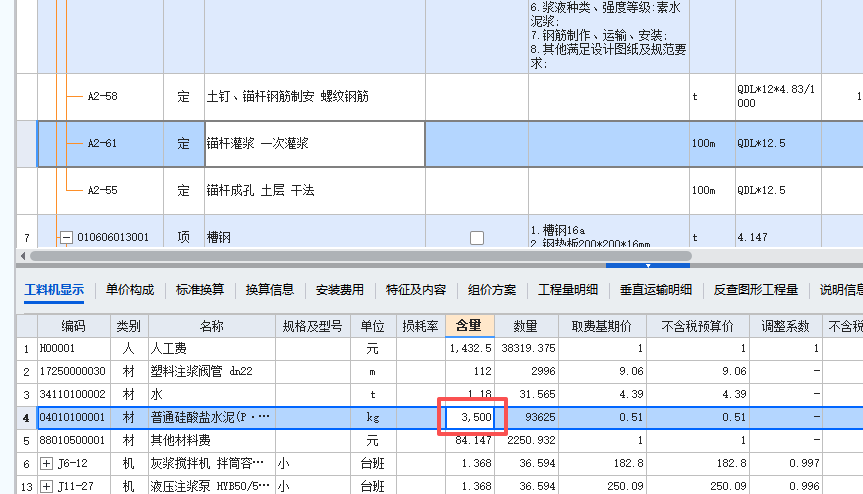Viewport: 863px width, 494px height.
Task: Select the 塑料注浆阀管 dn22 row
Action: tap(439, 371)
